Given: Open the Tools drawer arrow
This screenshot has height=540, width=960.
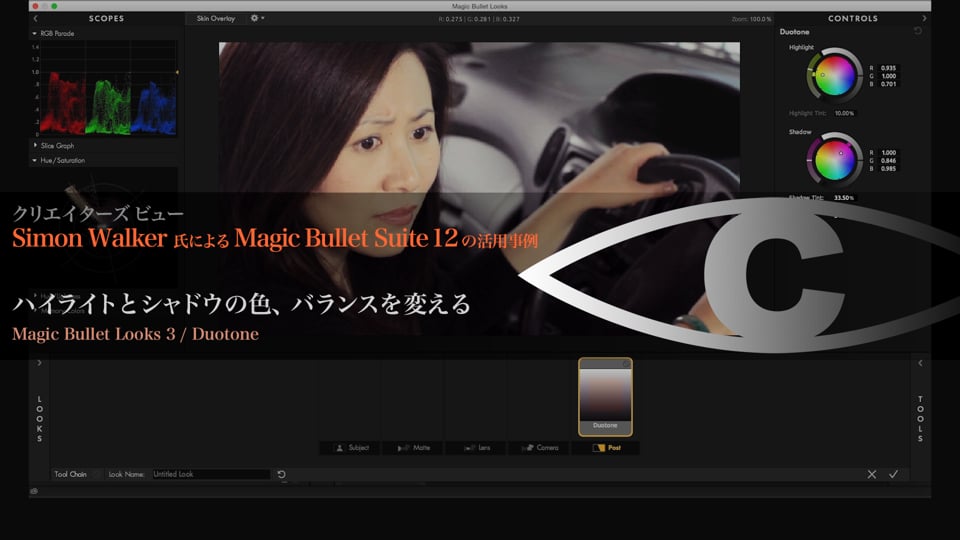Looking at the screenshot, I should (920, 363).
